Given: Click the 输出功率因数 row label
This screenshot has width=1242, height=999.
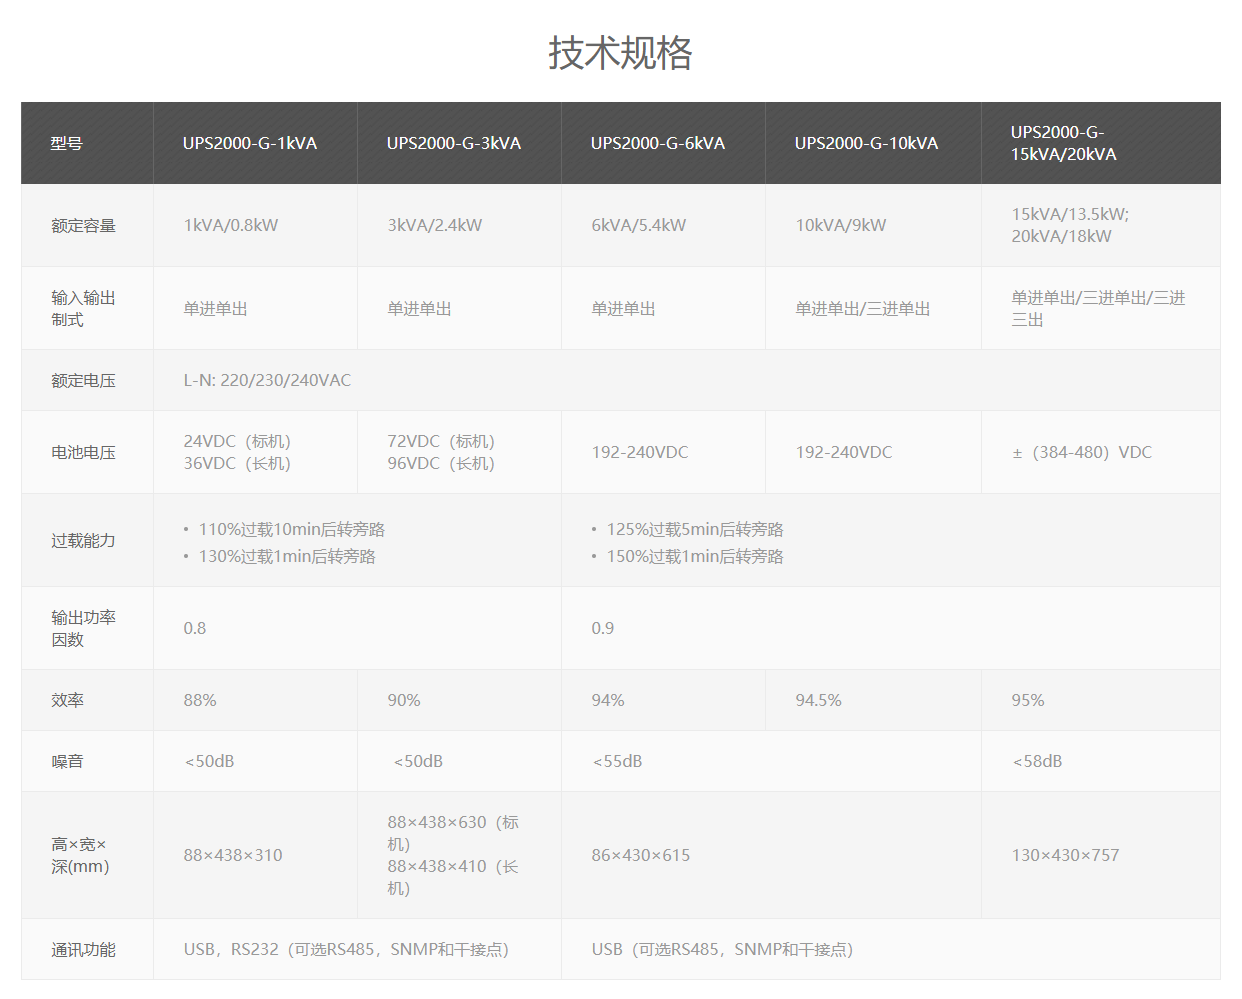Looking at the screenshot, I should point(84,629).
